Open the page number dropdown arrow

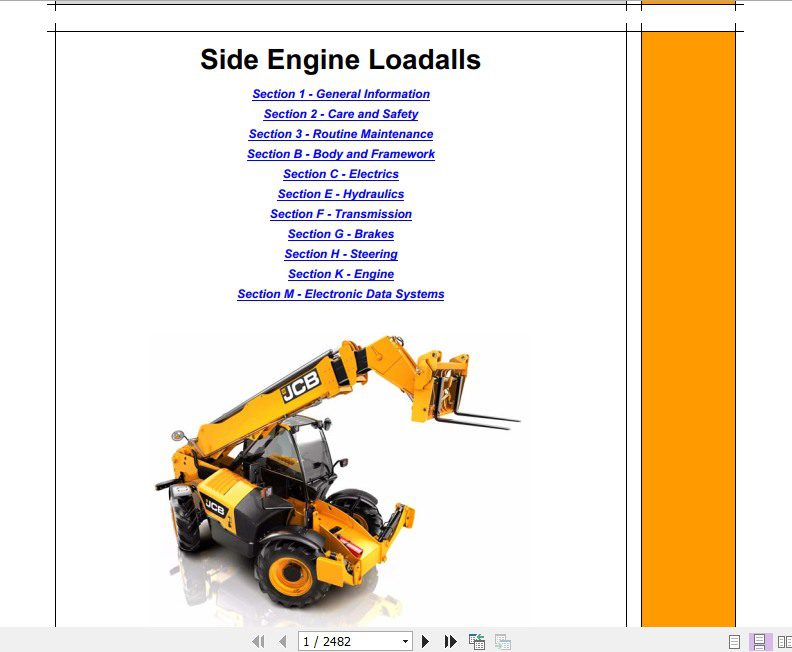(405, 641)
